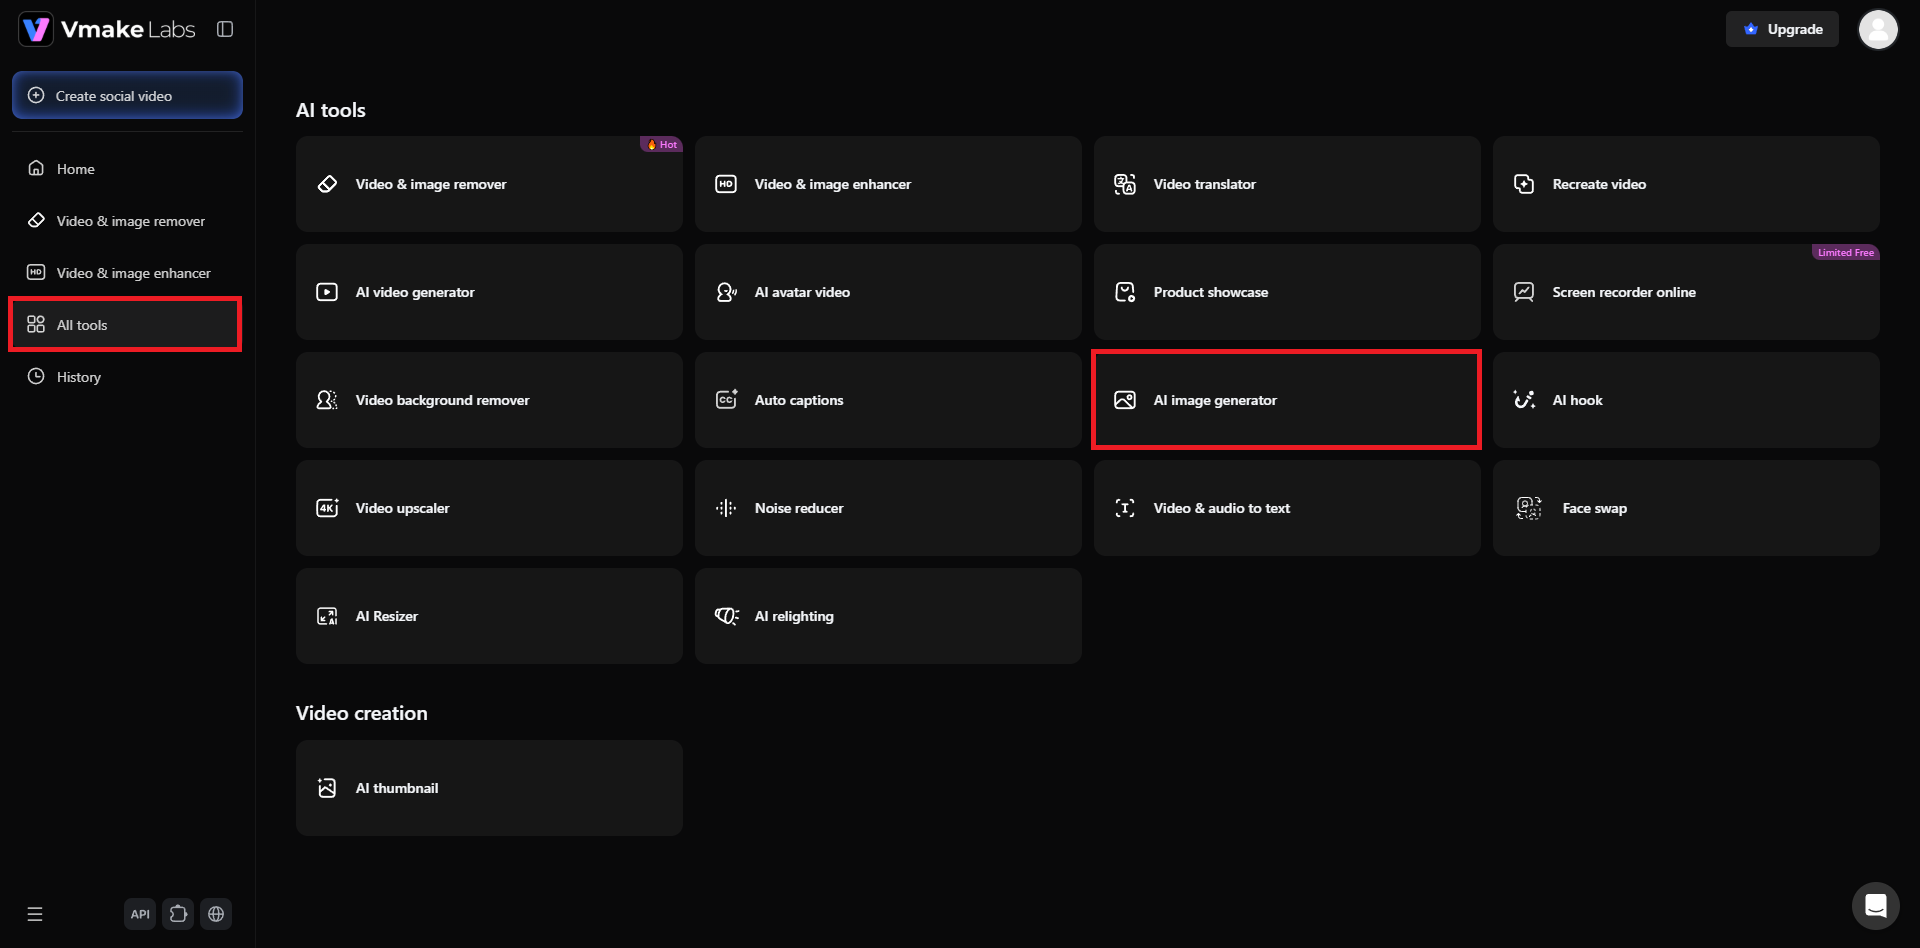
Task: Open History in the sidebar
Action: point(126,377)
